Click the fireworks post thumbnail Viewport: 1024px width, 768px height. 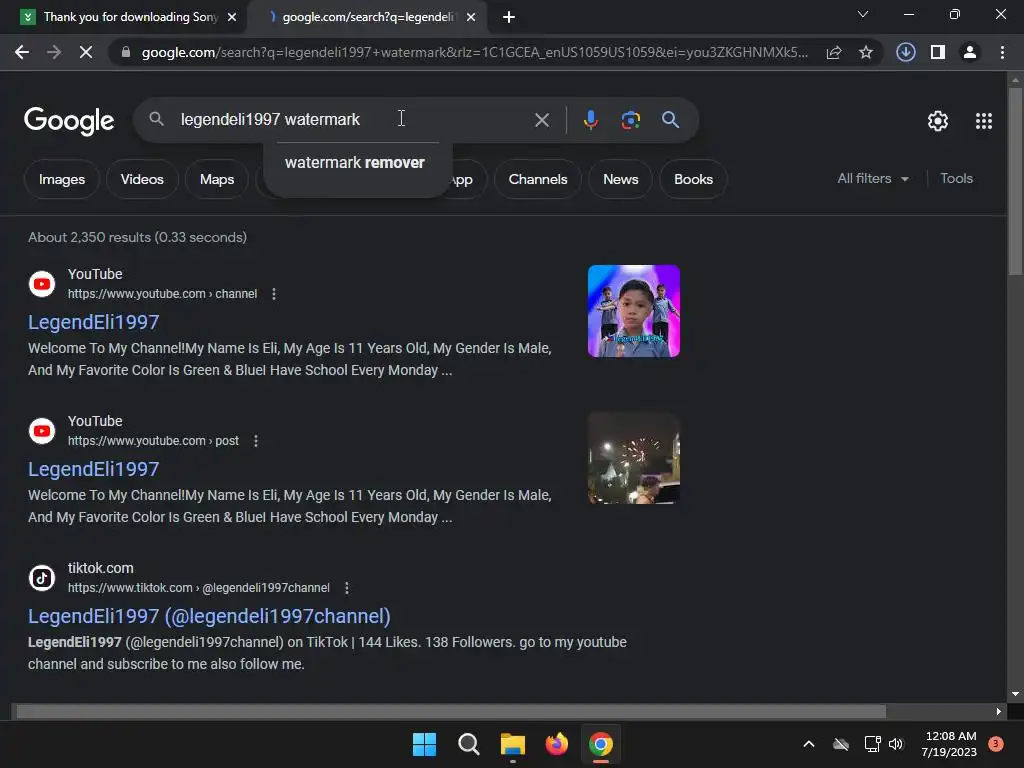[x=633, y=458]
